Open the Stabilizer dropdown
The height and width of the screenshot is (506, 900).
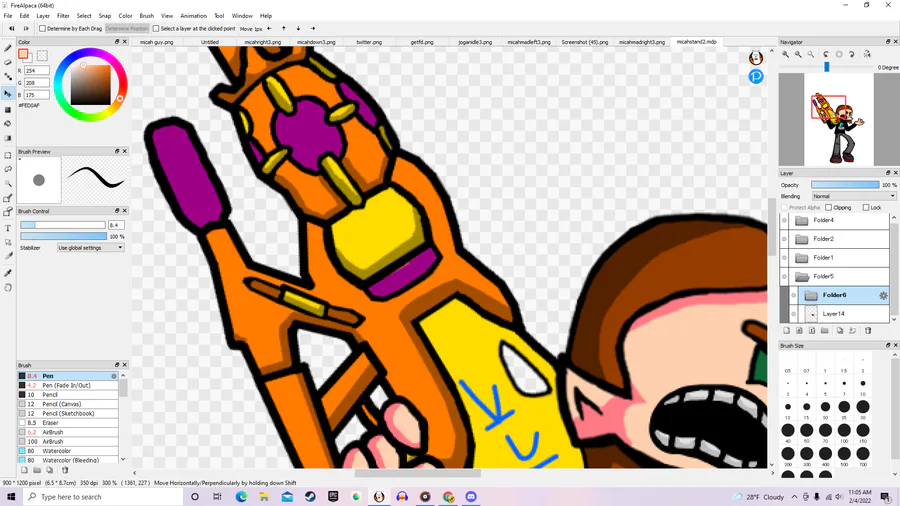click(91, 248)
